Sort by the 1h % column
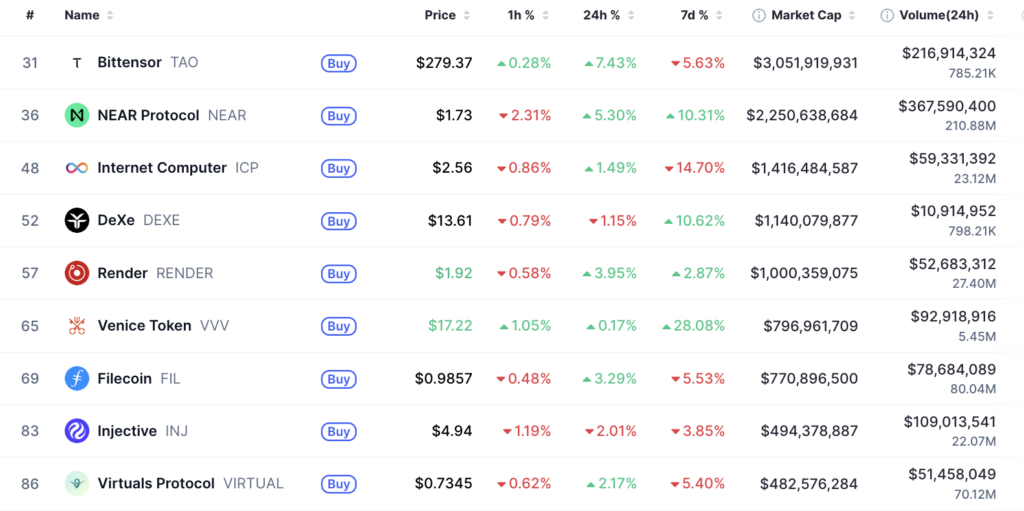The height and width of the screenshot is (511, 1024). tap(528, 16)
